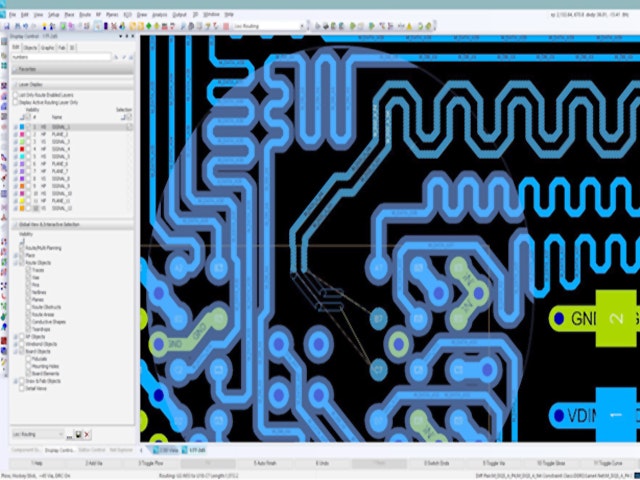640x480 pixels.
Task: Click the second yellow folder toolbar icon
Action: (140, 26)
